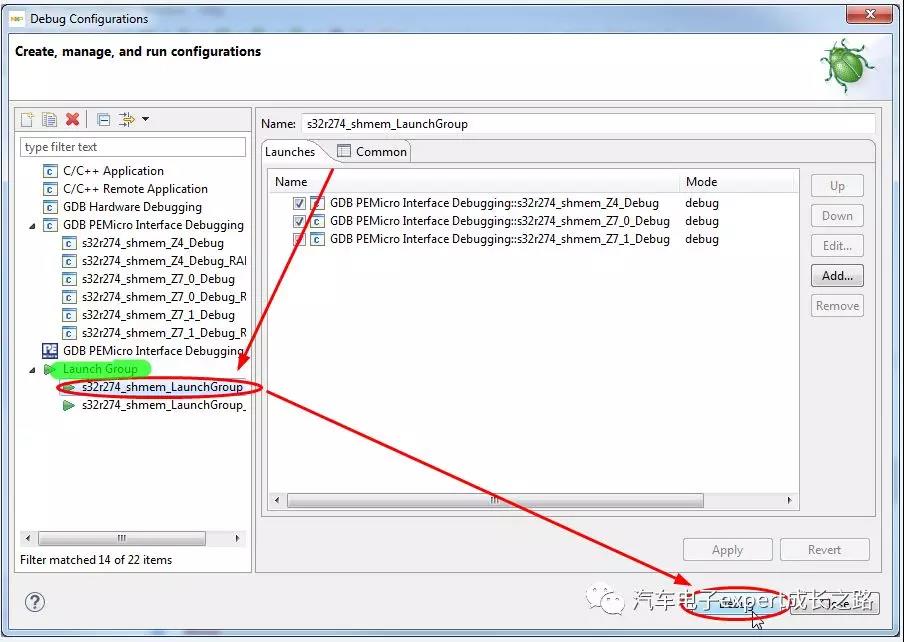Image resolution: width=904 pixels, height=642 pixels.
Task: Click the New launch configuration icon
Action: pyautogui.click(x=28, y=120)
